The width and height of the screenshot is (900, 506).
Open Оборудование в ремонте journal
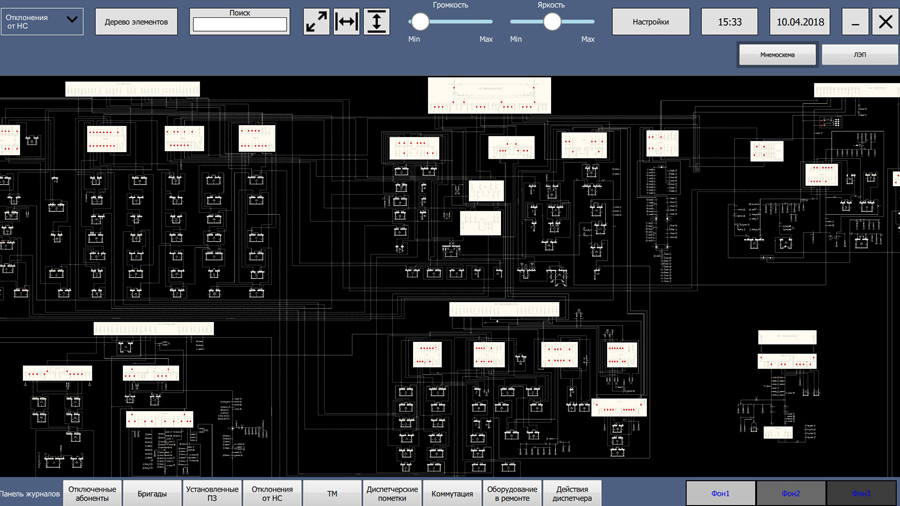512,493
